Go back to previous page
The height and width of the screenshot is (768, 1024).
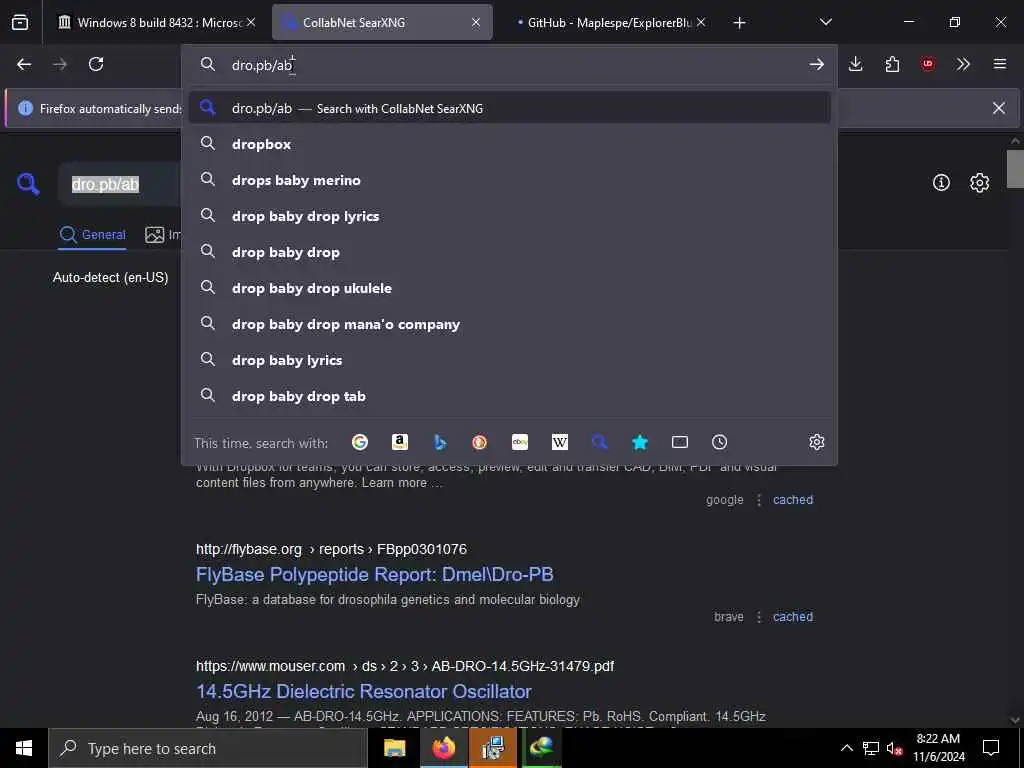click(24, 64)
